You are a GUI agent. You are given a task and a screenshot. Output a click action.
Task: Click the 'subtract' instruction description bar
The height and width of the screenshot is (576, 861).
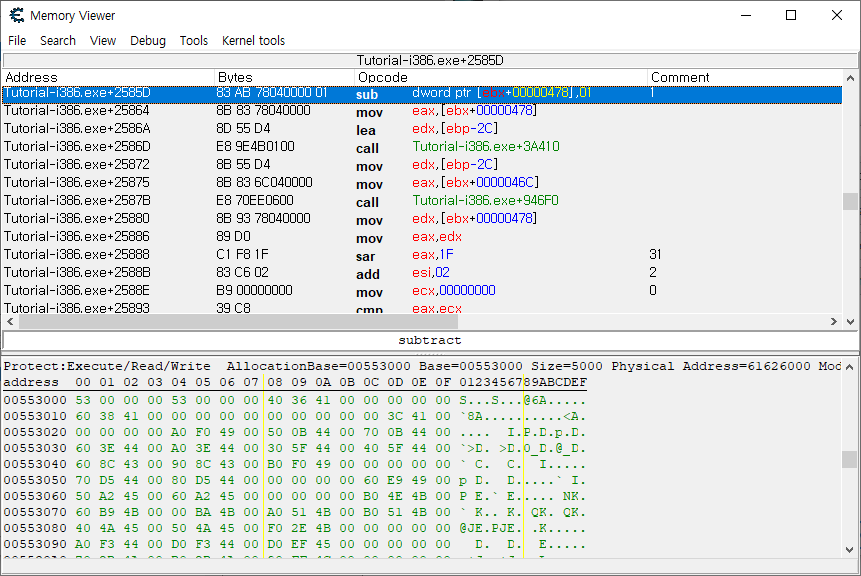[x=430, y=340]
